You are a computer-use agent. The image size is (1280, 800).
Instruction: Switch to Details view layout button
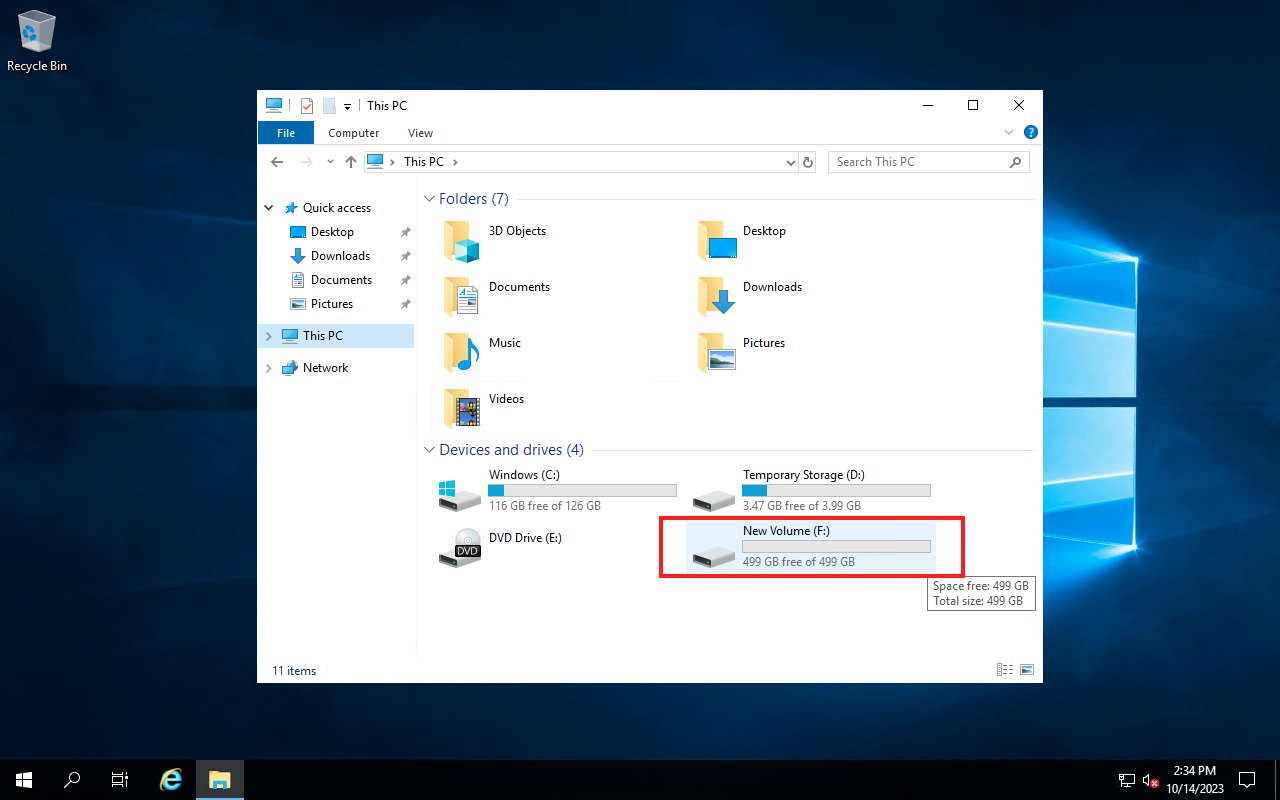1004,670
